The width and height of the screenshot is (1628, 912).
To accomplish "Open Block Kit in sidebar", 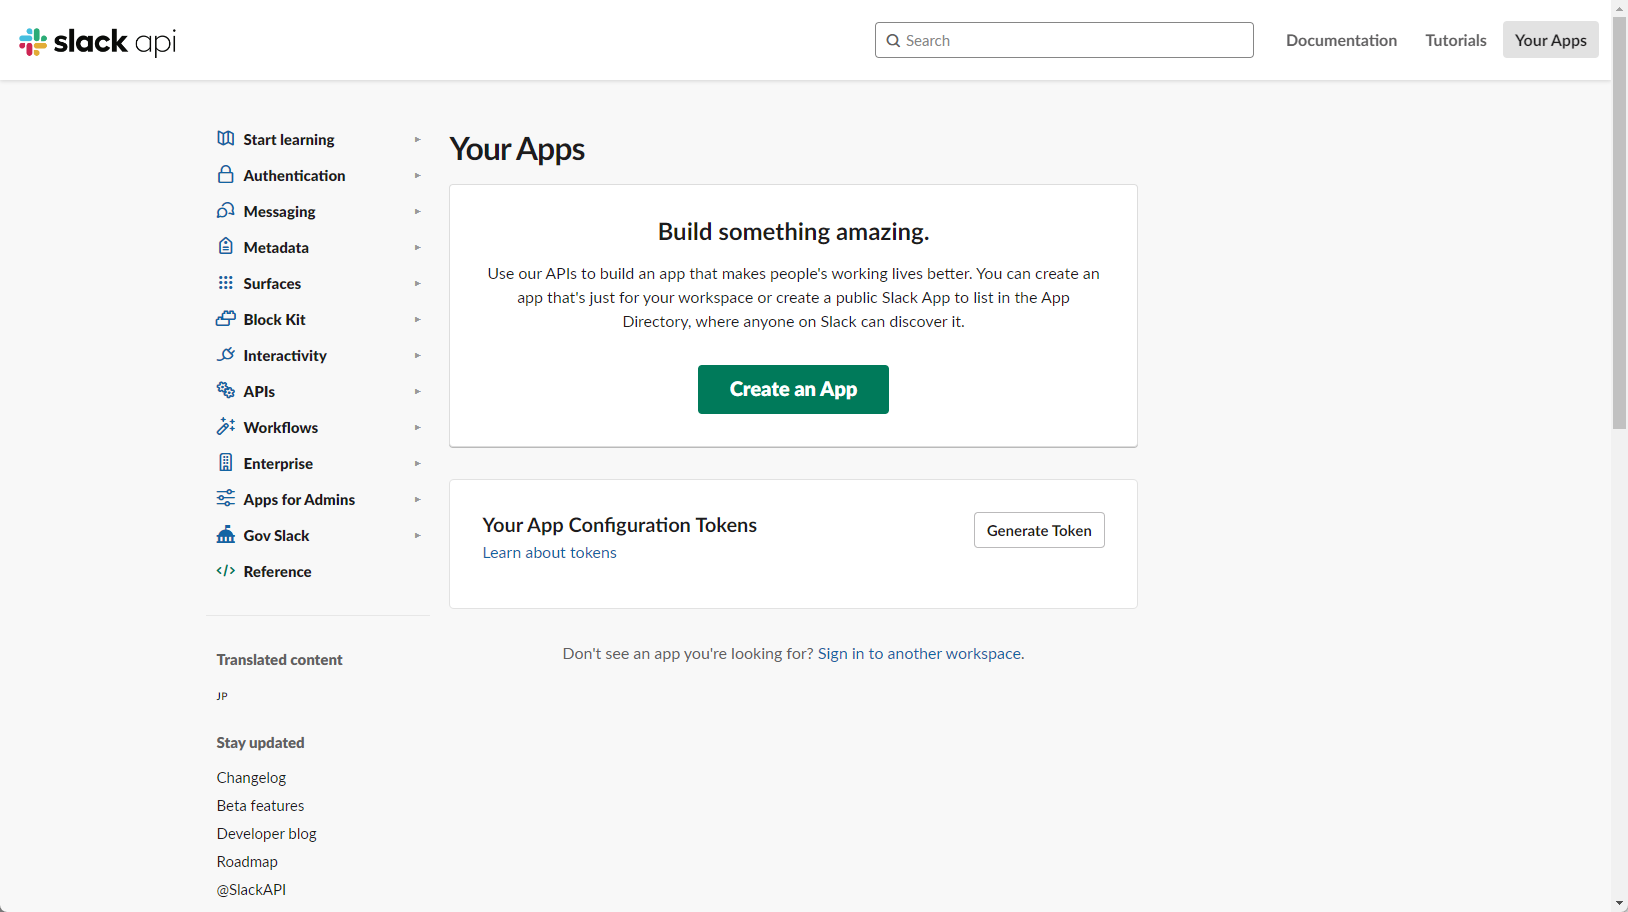I will (274, 320).
